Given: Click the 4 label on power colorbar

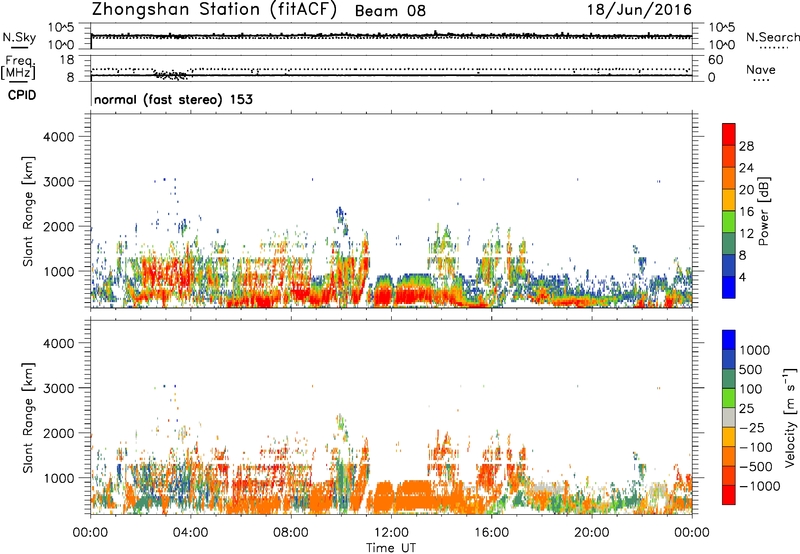Looking at the screenshot, I should click(x=743, y=278).
